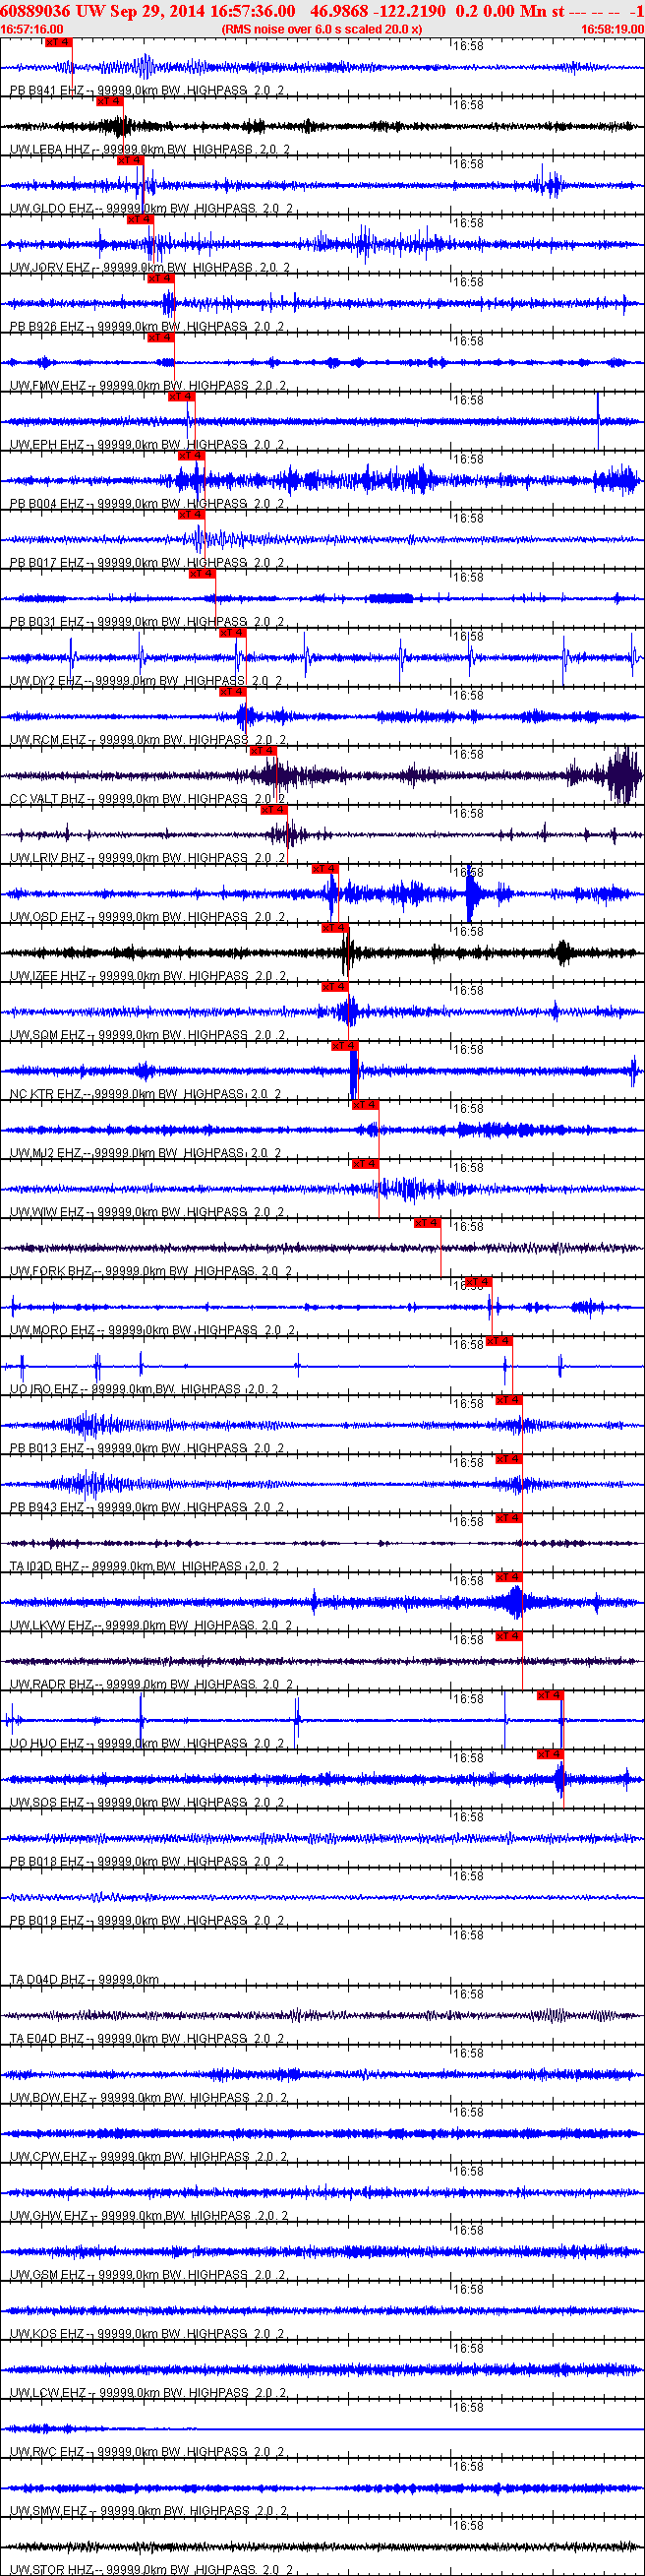Image resolution: width=645 pixels, height=2576 pixels.
Task: Click the red pick flag on UW WIW trace
Action: [x=365, y=1164]
